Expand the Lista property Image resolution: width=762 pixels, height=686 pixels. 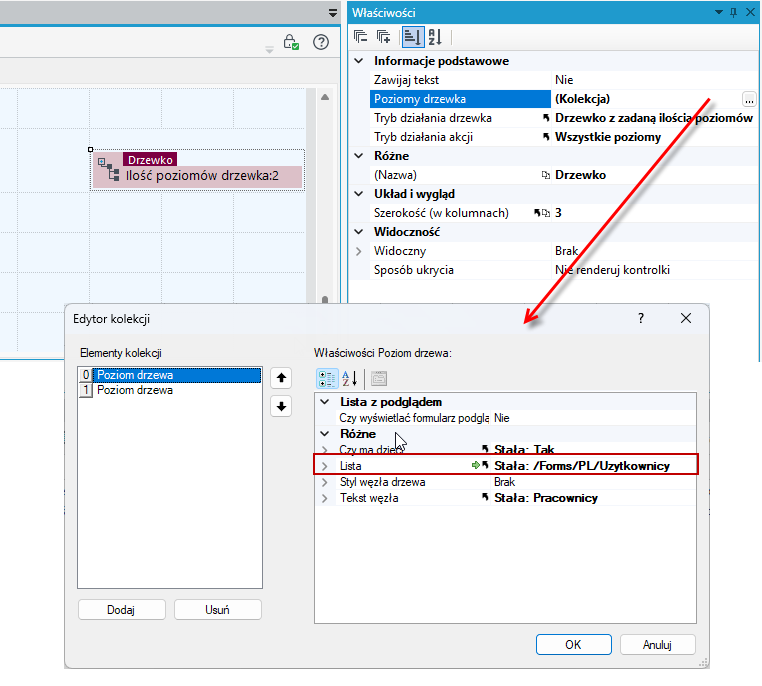click(x=325, y=466)
